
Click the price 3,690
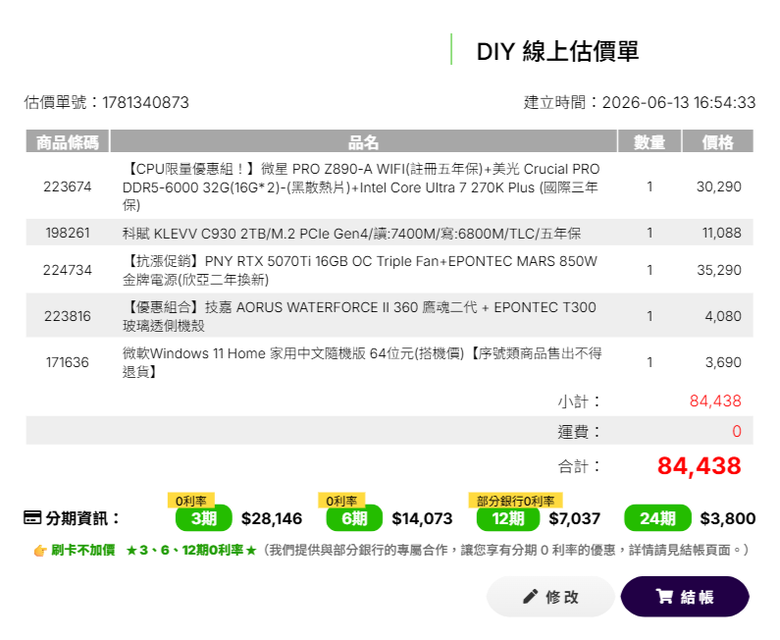pyautogui.click(x=723, y=362)
